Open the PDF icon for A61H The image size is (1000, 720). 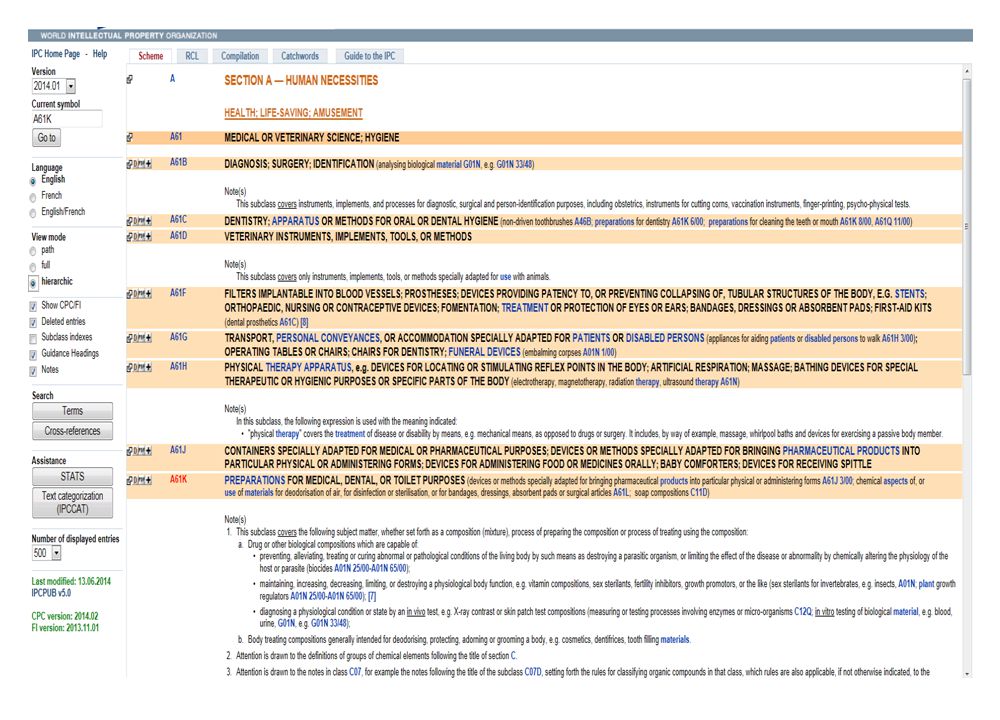coord(142,367)
